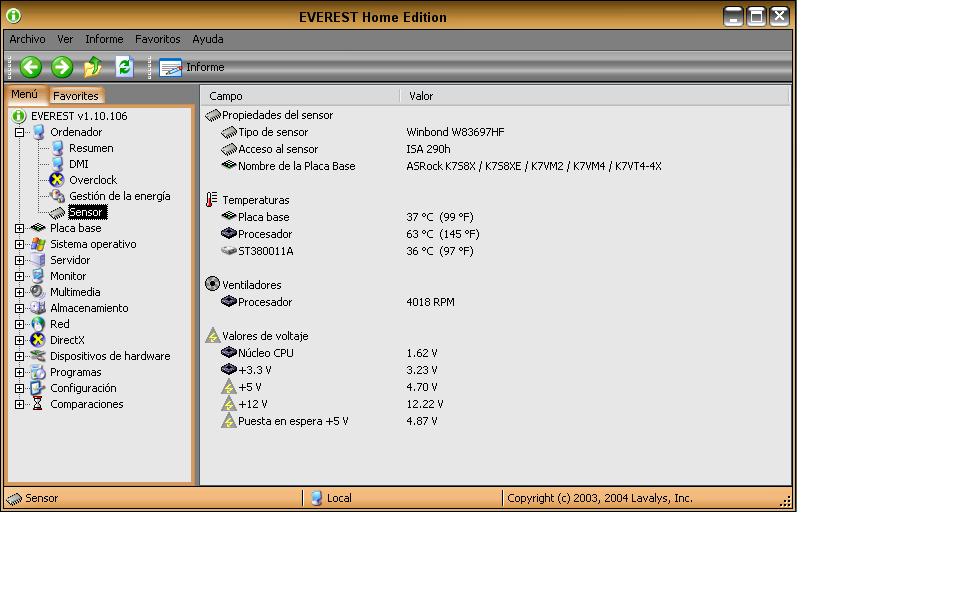Screen dimensions: 962x601
Task: Click the DMI tree icon
Action: 58,164
